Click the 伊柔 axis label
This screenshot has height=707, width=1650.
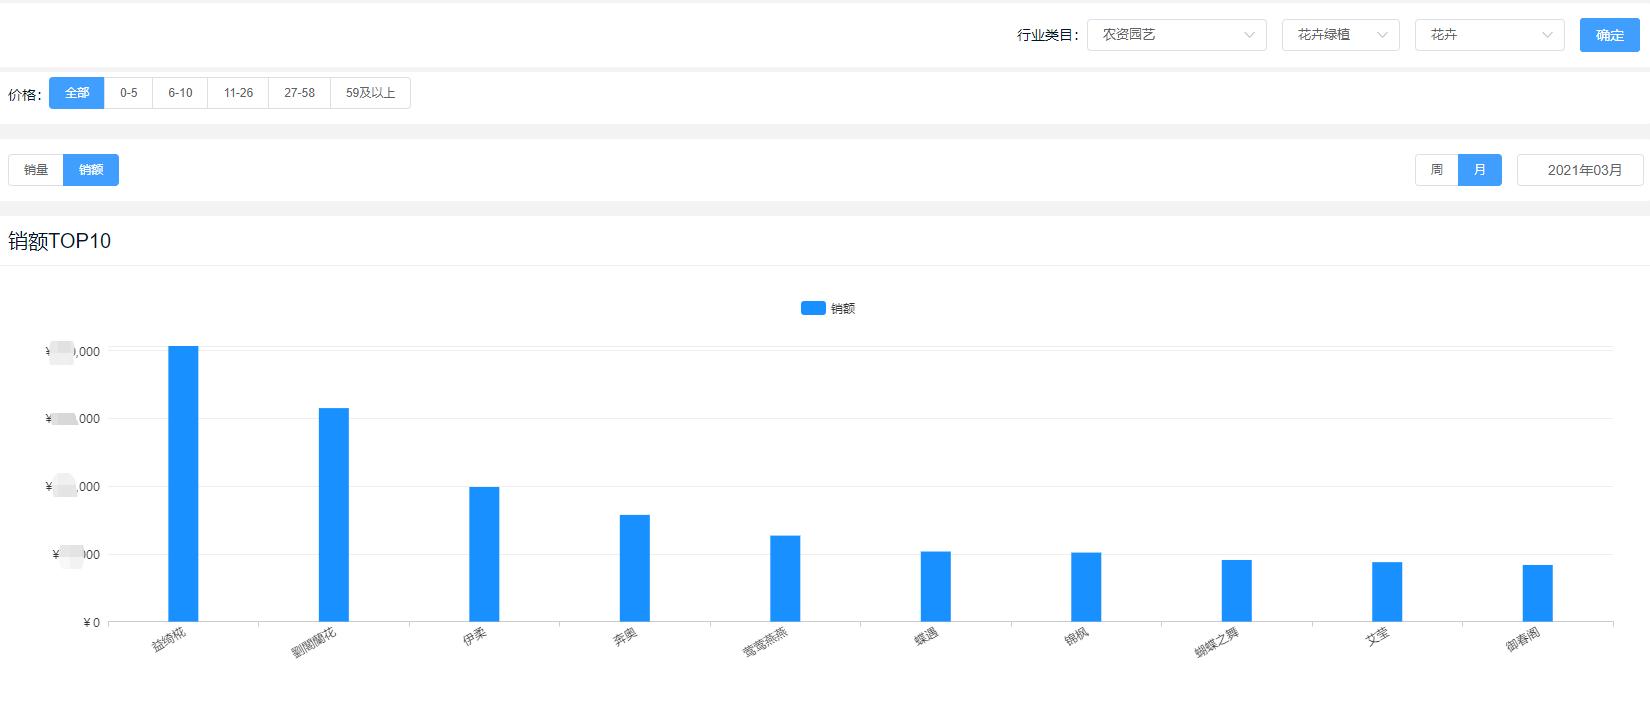pyautogui.click(x=475, y=636)
